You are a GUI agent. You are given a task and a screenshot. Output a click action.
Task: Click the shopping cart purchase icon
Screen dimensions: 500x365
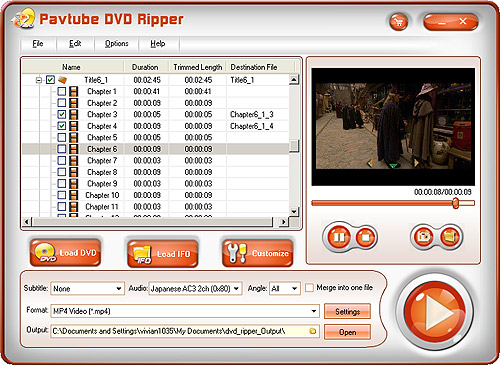tap(399, 22)
